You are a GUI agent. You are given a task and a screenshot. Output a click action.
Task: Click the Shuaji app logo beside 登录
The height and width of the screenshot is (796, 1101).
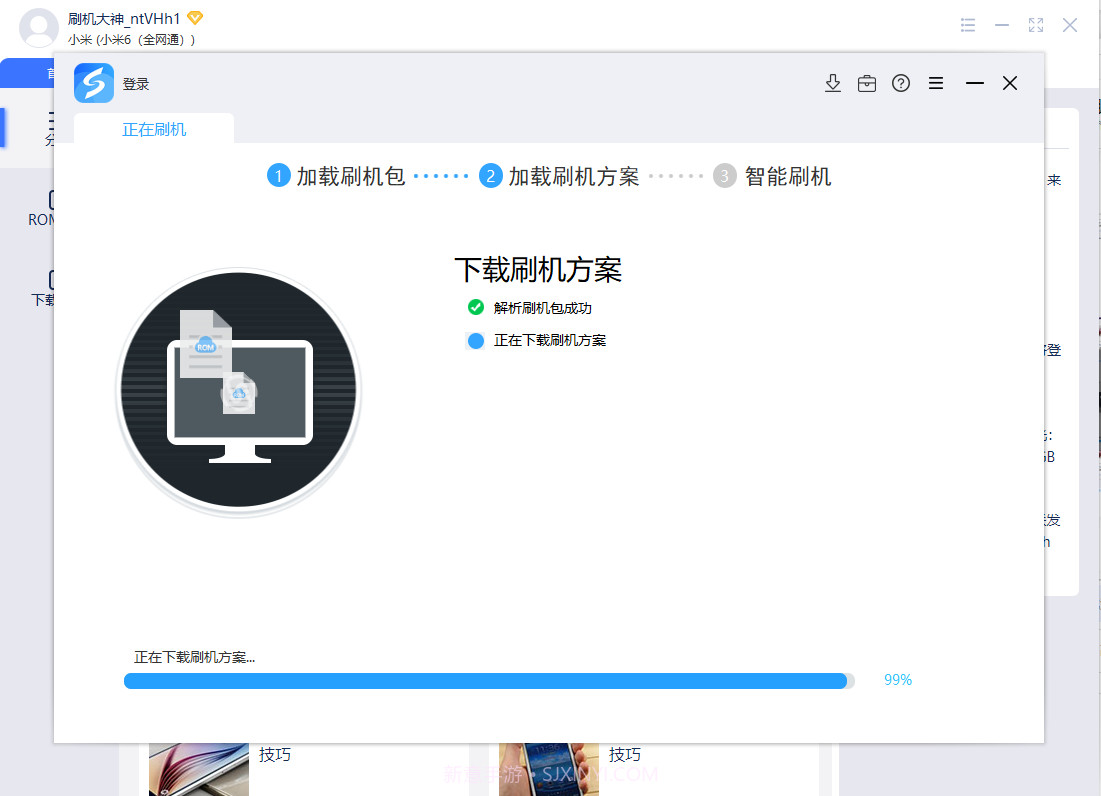(93, 83)
